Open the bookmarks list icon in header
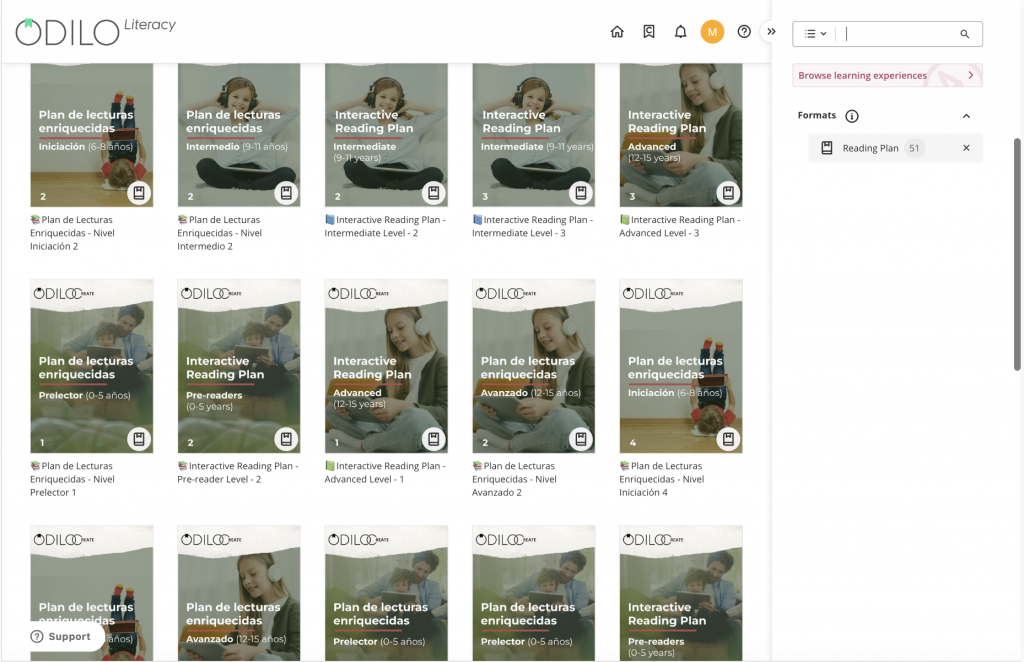Viewport: 1024px width, 662px height. pyautogui.click(x=648, y=32)
